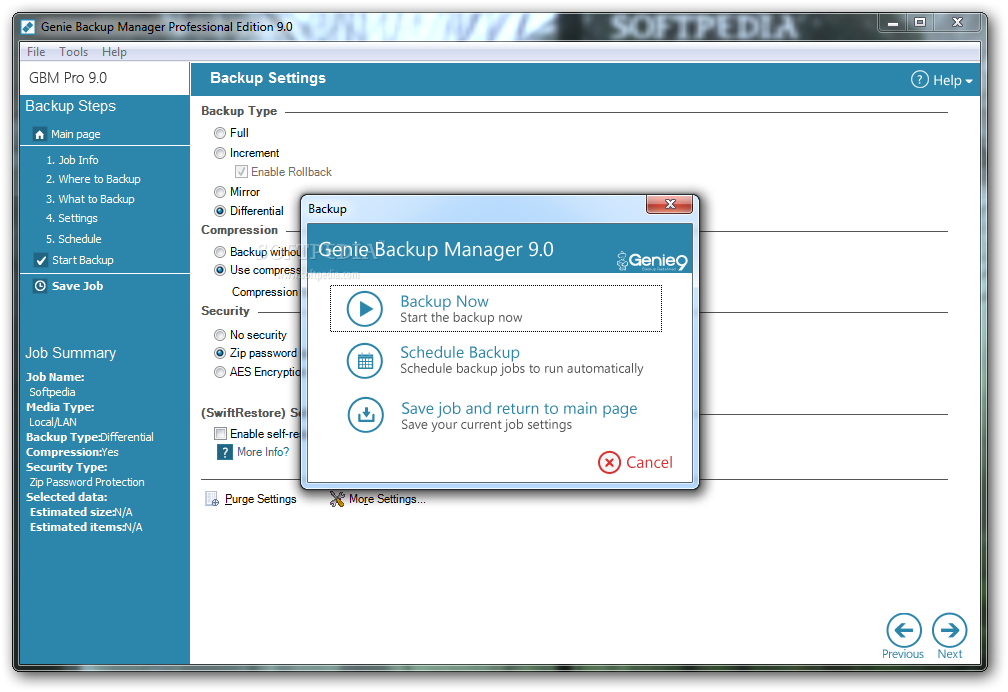Select the Increment backup type

pos(220,153)
